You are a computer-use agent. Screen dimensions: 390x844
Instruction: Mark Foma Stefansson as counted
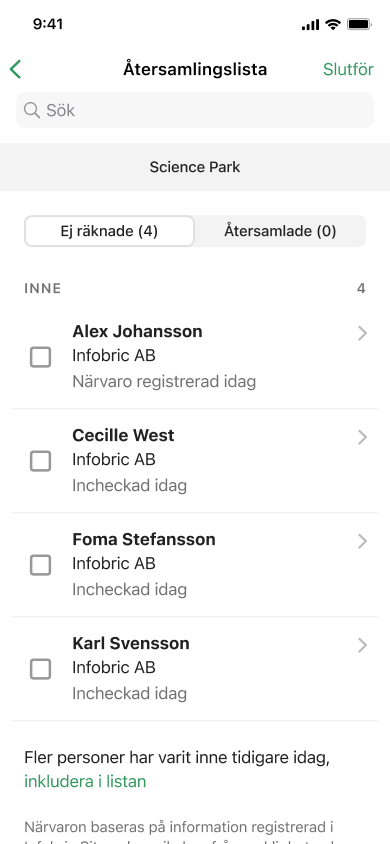pyautogui.click(x=40, y=565)
